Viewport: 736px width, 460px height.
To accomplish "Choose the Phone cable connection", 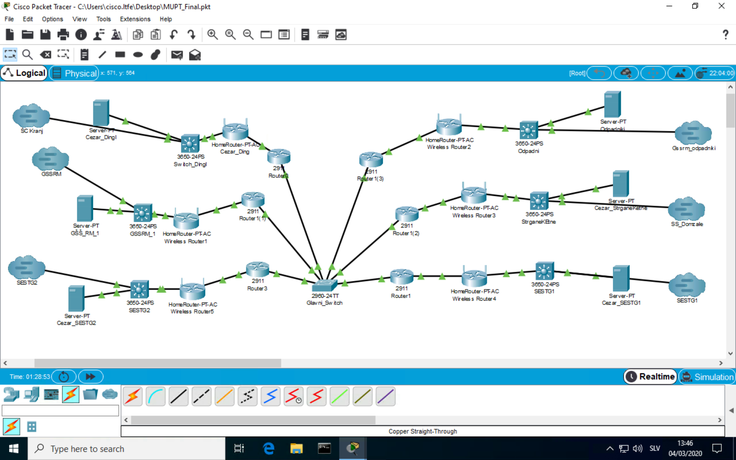I will click(x=247, y=397).
